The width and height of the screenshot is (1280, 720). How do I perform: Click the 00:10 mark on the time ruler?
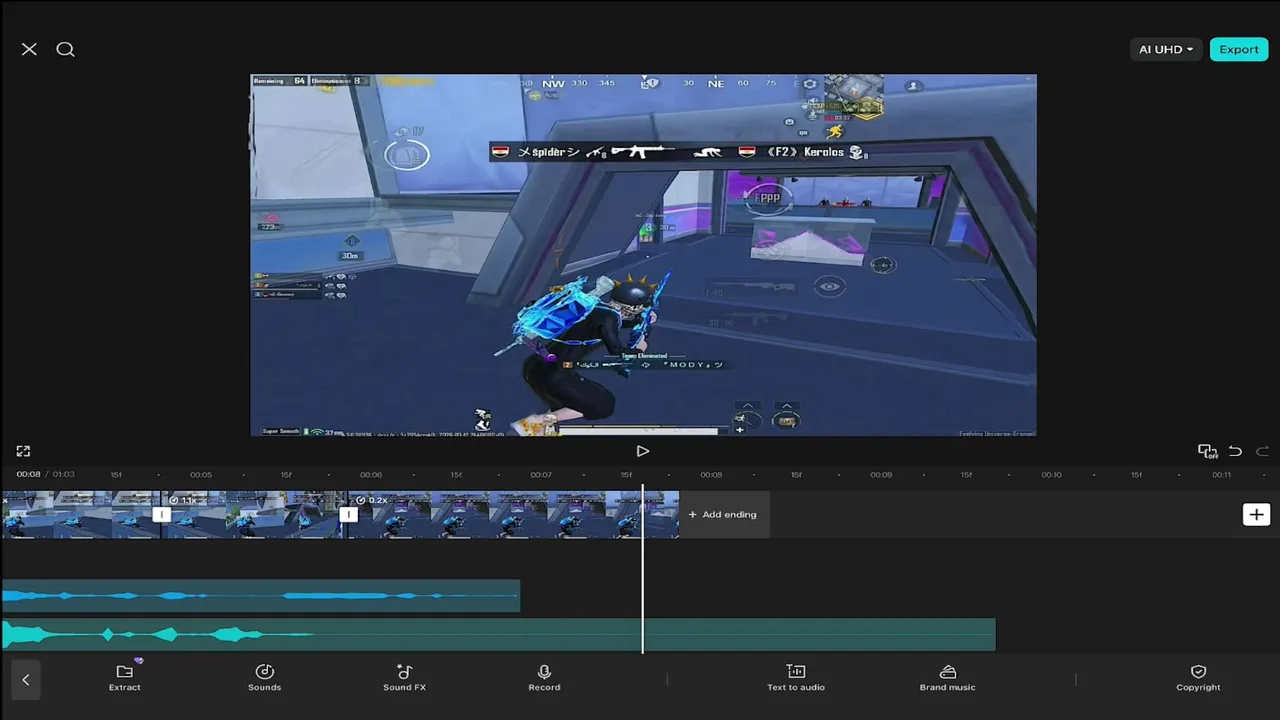click(x=1051, y=474)
